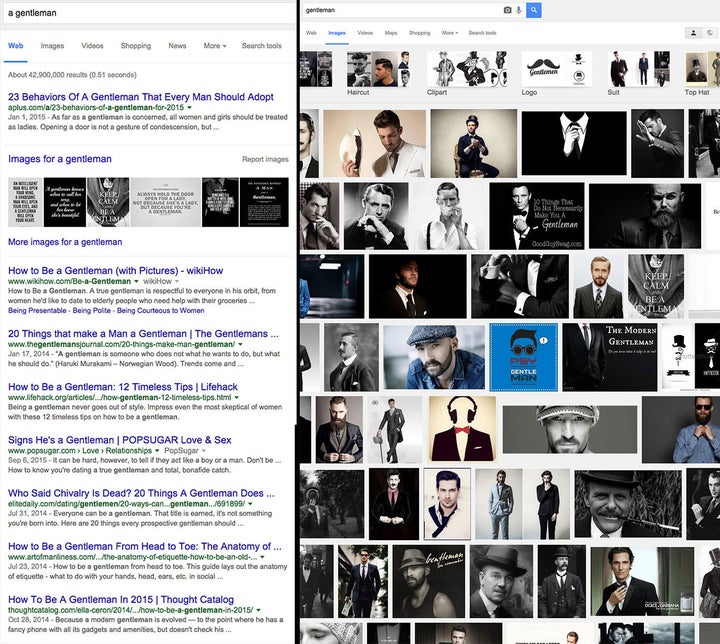Click Search tools in the left pane

coord(261,46)
